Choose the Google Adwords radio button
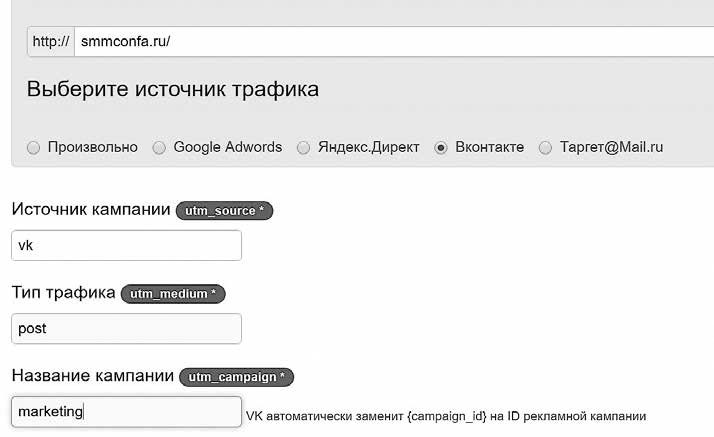This screenshot has height=437, width=714. click(159, 148)
